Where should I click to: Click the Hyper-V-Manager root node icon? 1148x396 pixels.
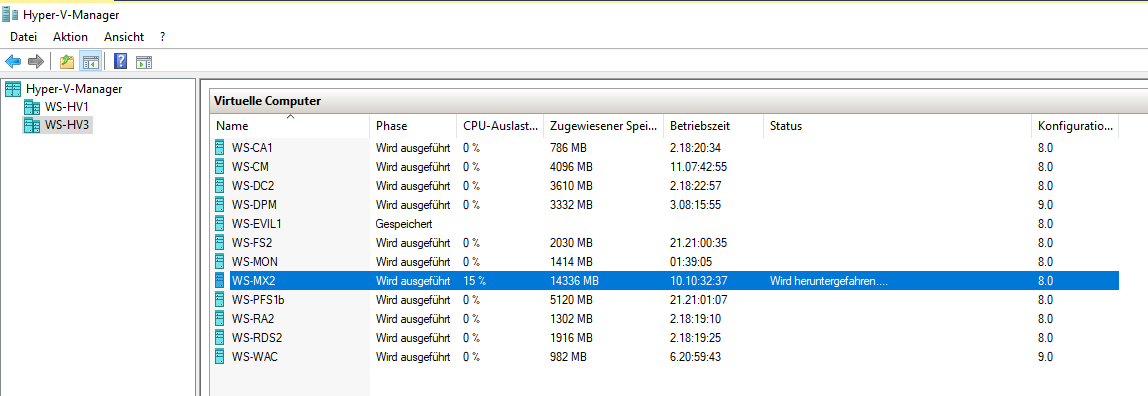(13, 89)
